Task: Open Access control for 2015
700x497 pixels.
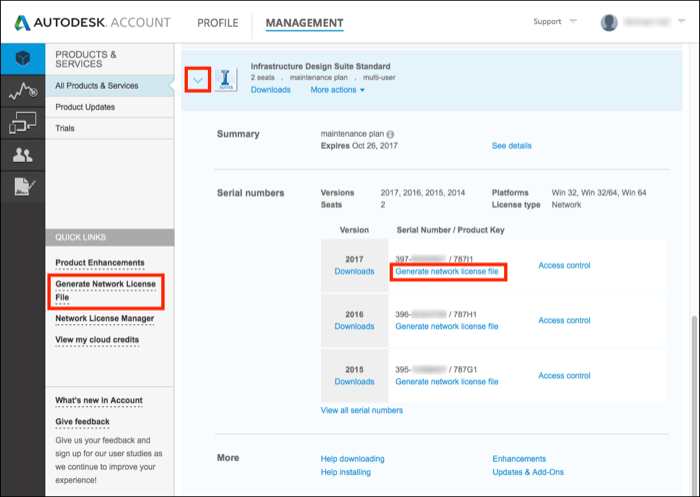Action: (564, 376)
